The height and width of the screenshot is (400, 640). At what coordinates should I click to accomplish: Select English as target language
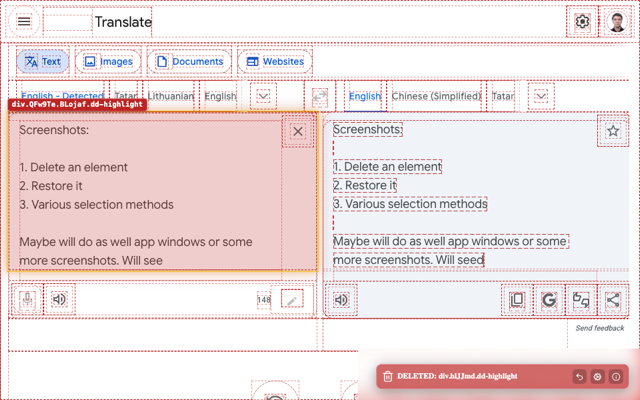(x=365, y=96)
